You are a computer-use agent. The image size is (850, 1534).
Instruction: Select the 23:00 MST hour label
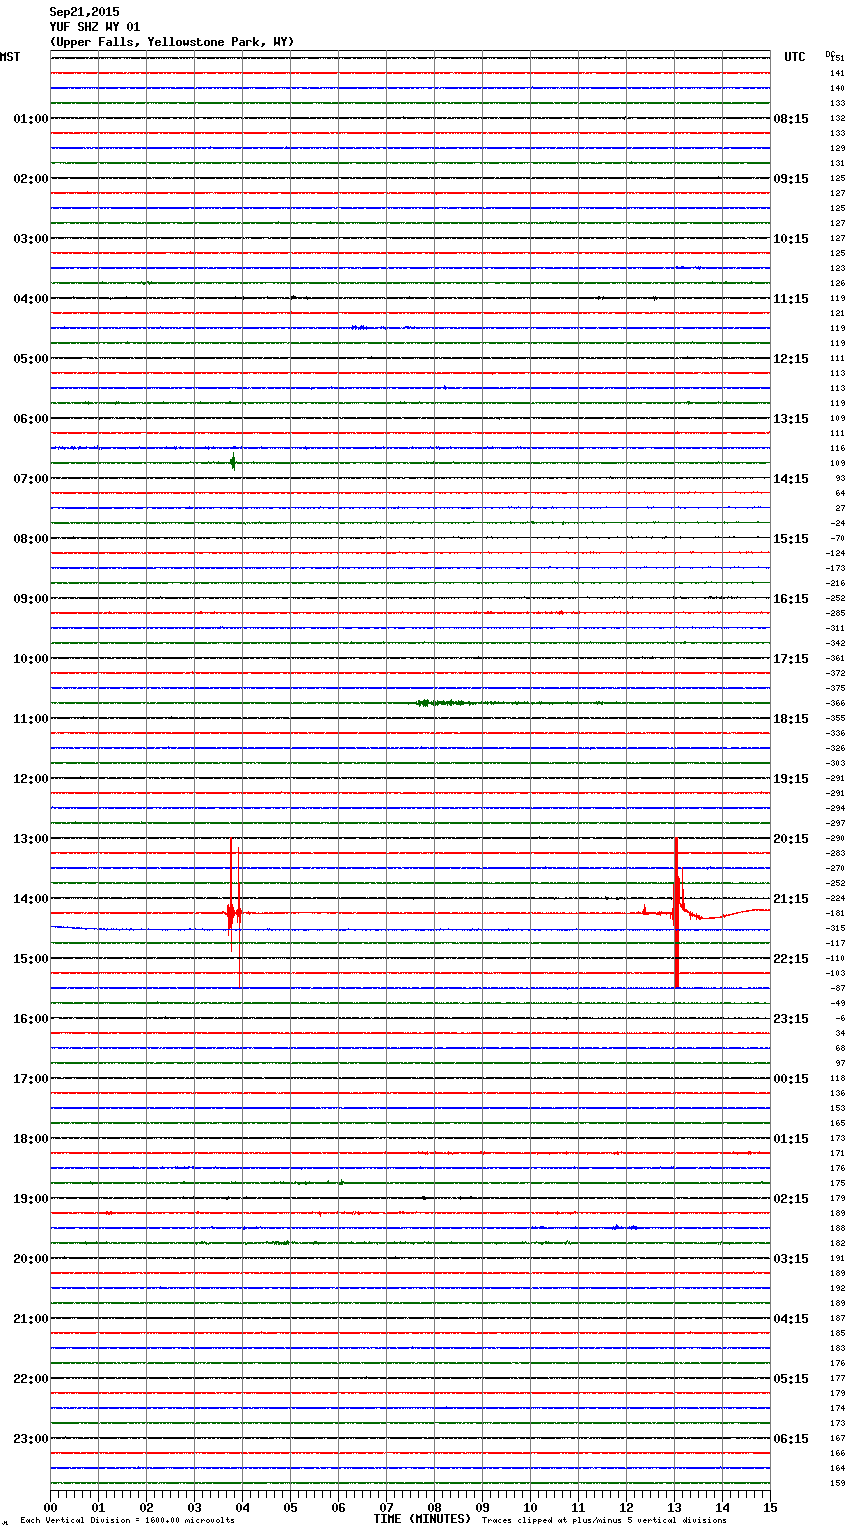[30, 1439]
